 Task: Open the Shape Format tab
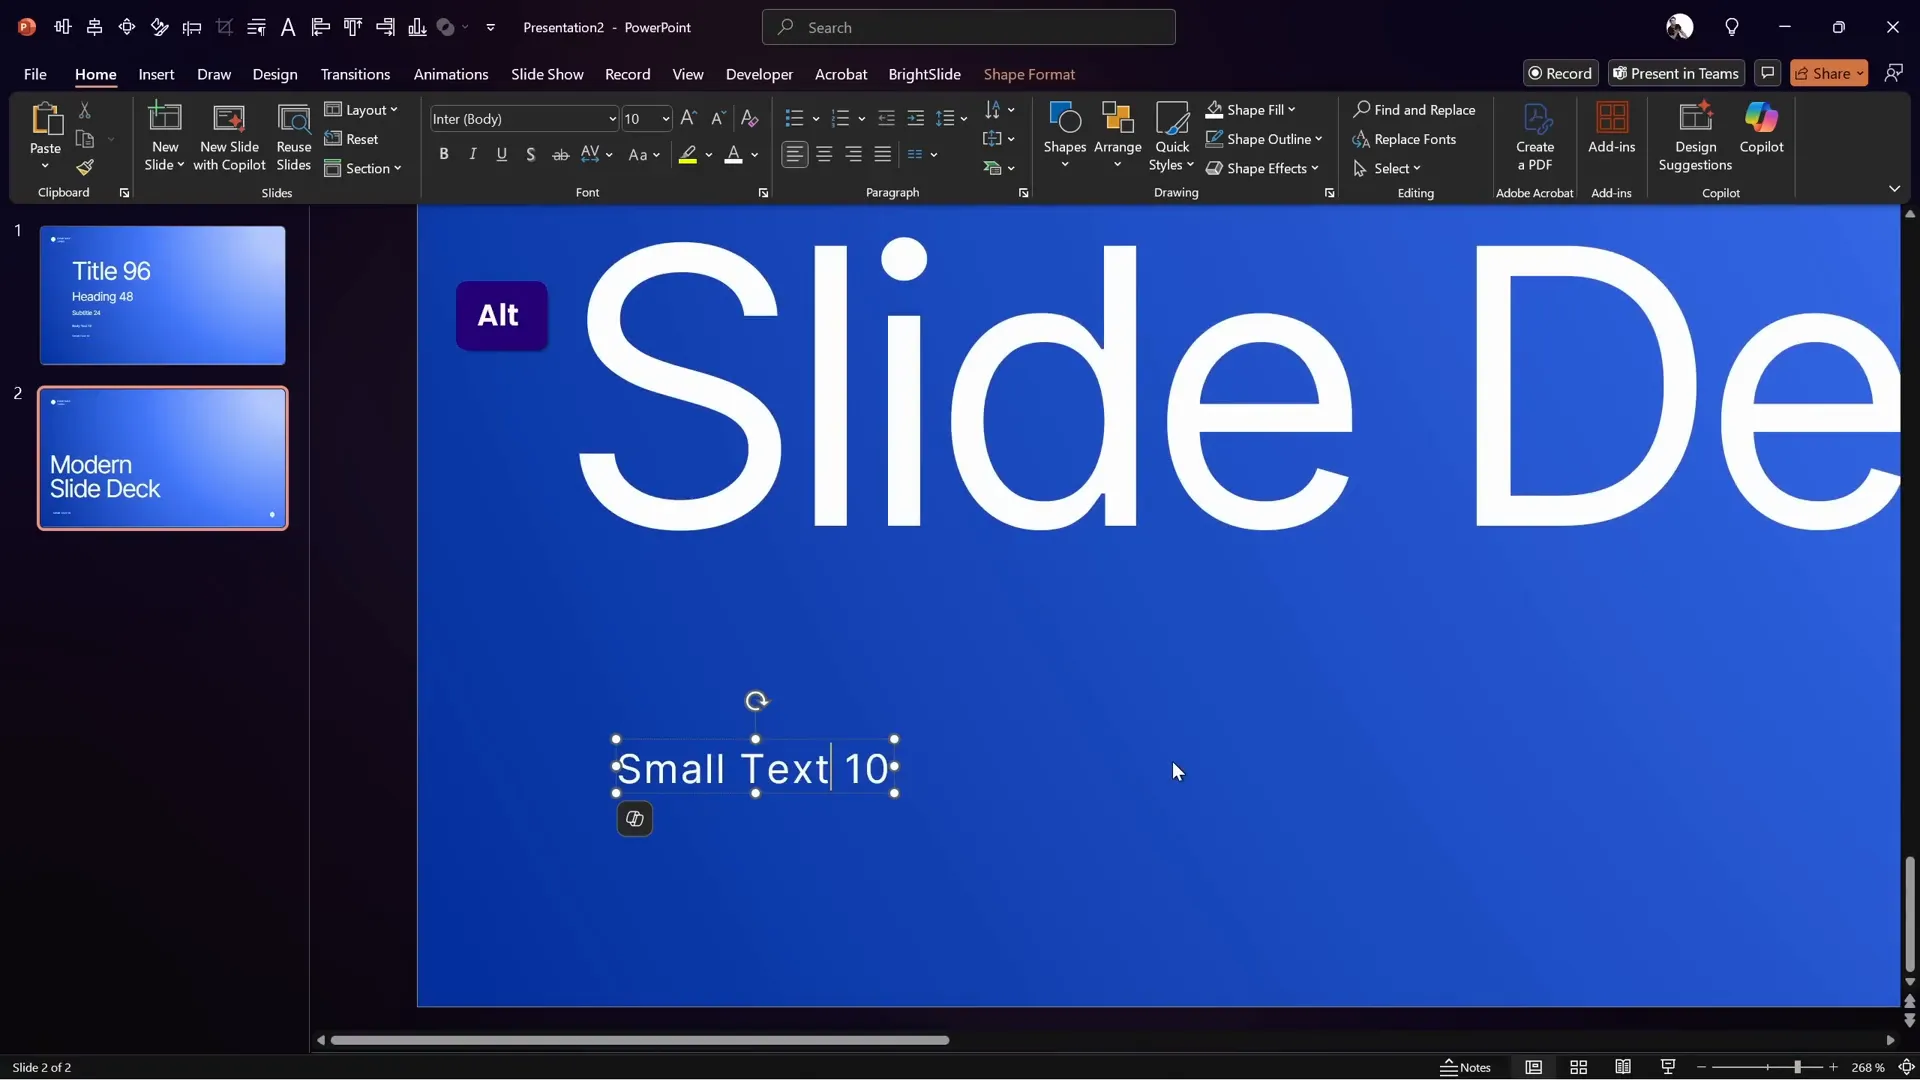pyautogui.click(x=1031, y=74)
